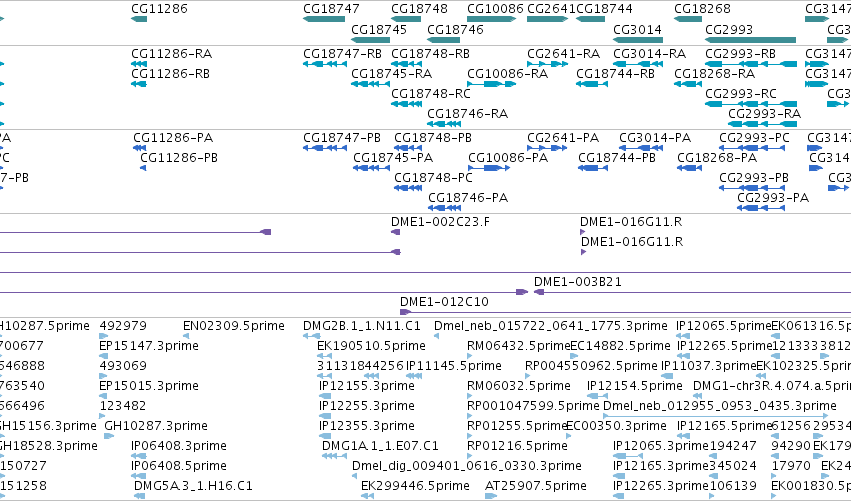Click EST IP12154.5prime label

click(635, 386)
